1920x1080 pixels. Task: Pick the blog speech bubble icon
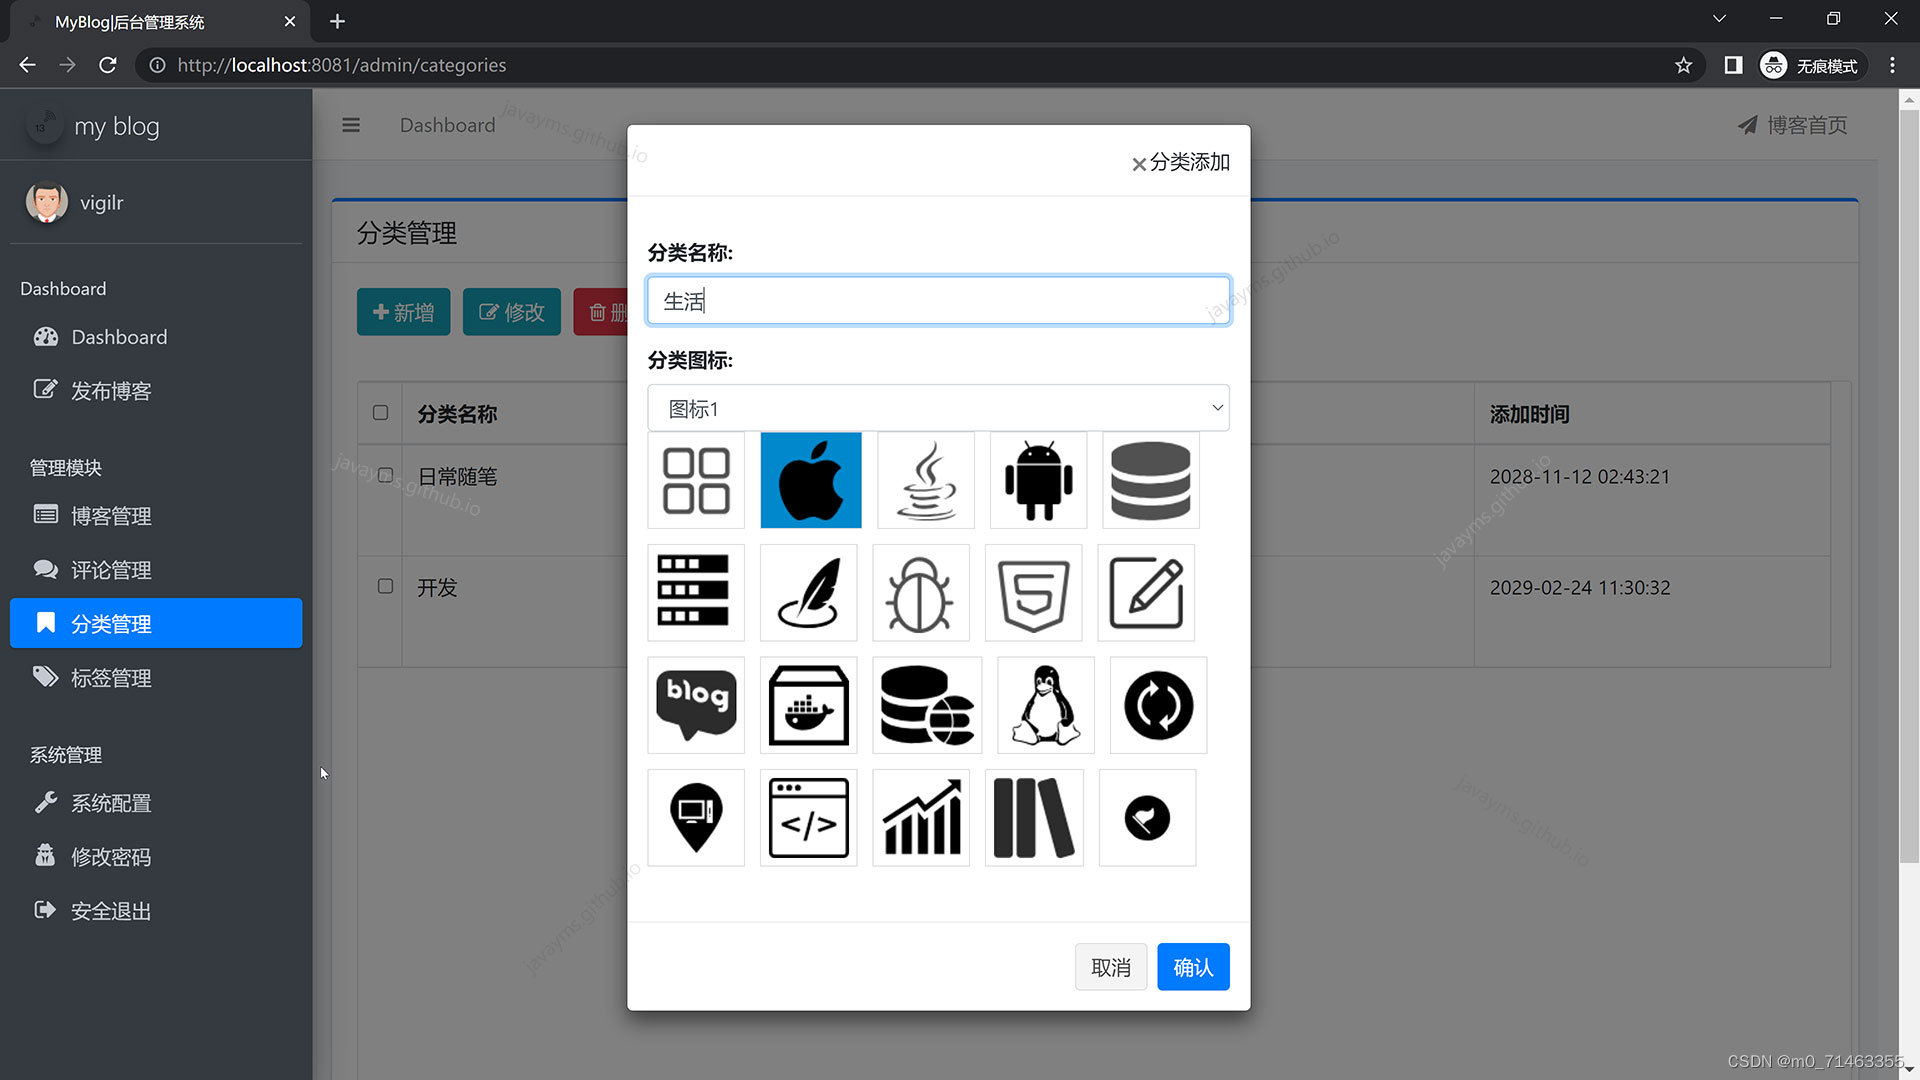(x=696, y=706)
